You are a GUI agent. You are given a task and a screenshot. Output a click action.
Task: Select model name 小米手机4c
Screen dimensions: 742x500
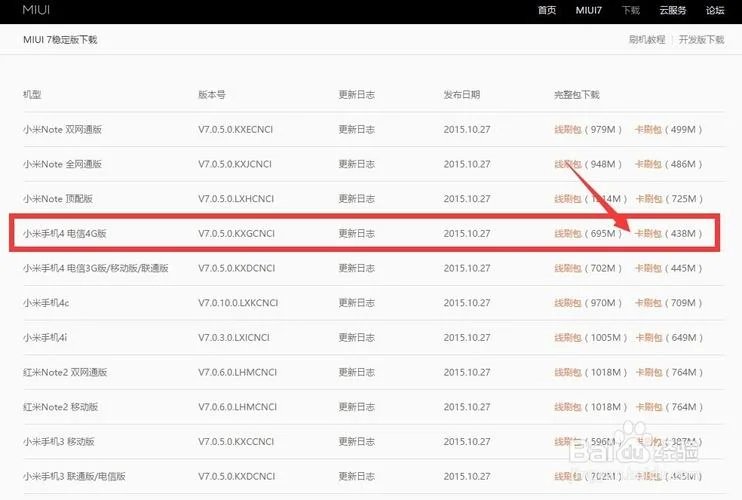tap(46, 303)
